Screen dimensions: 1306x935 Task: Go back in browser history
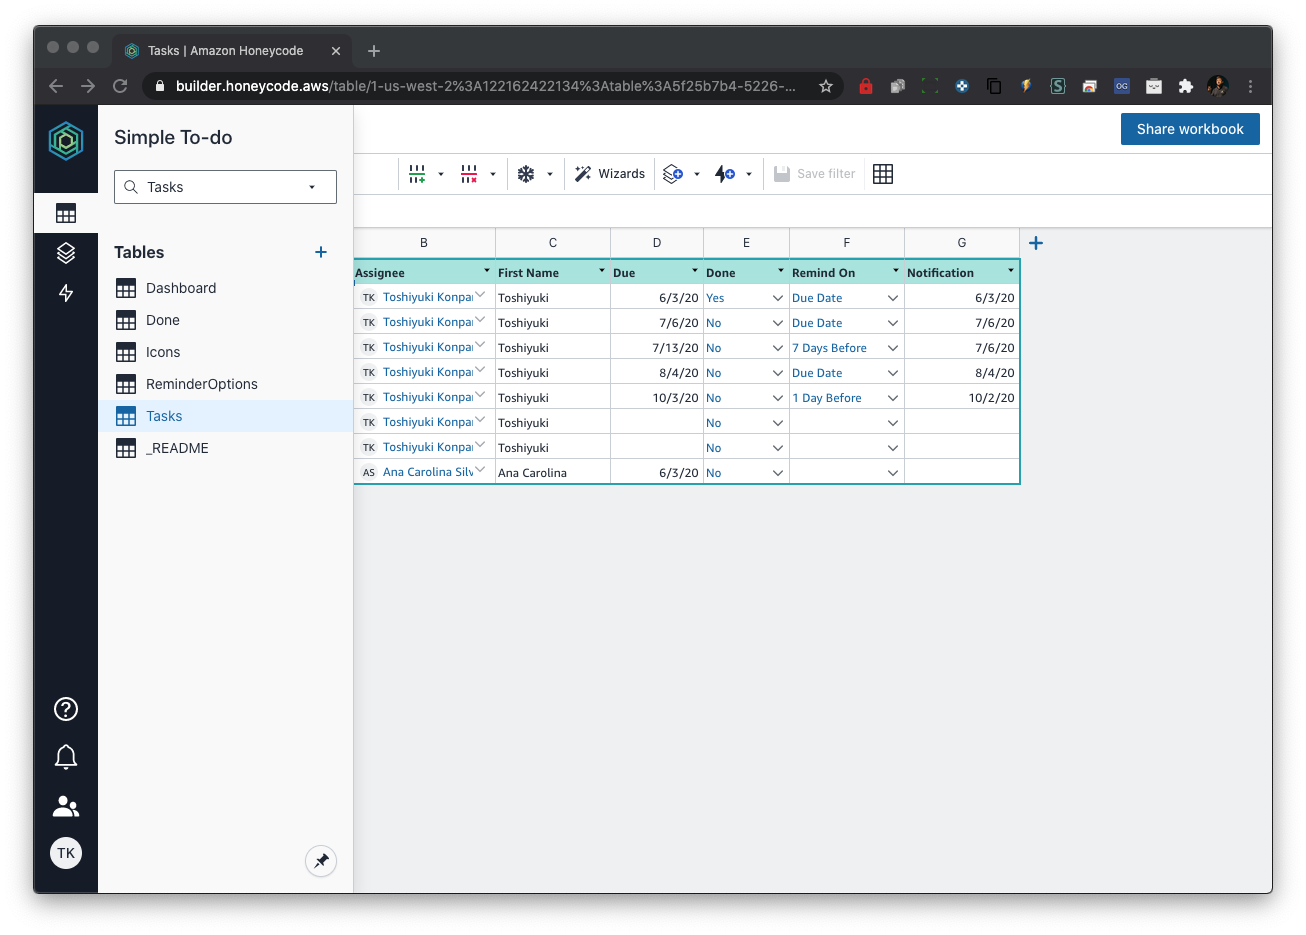pos(56,86)
